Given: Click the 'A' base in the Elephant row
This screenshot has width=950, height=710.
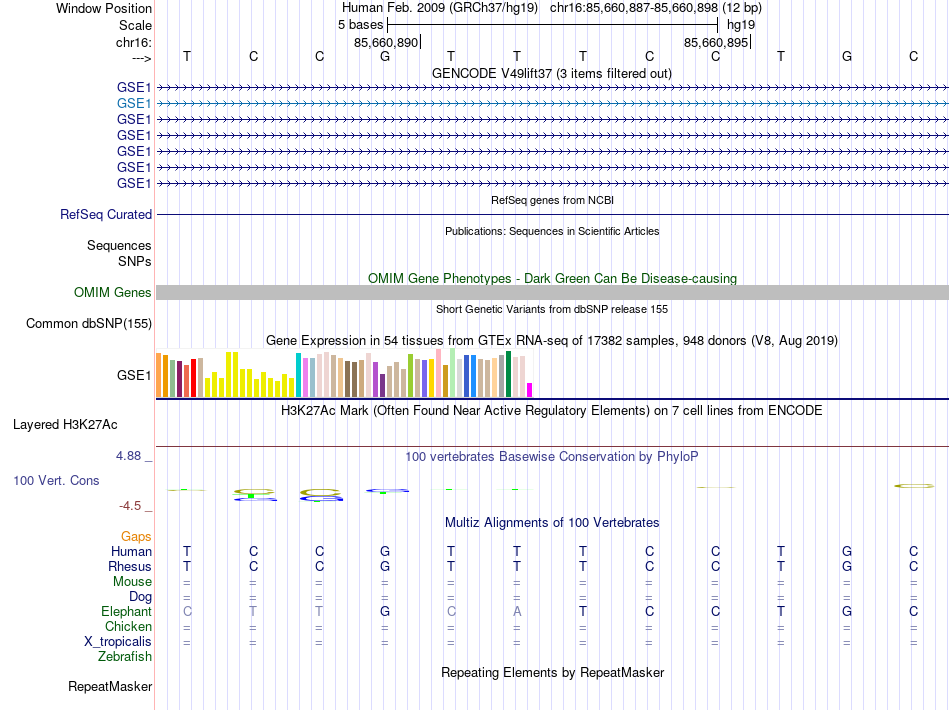Looking at the screenshot, I should [517, 611].
